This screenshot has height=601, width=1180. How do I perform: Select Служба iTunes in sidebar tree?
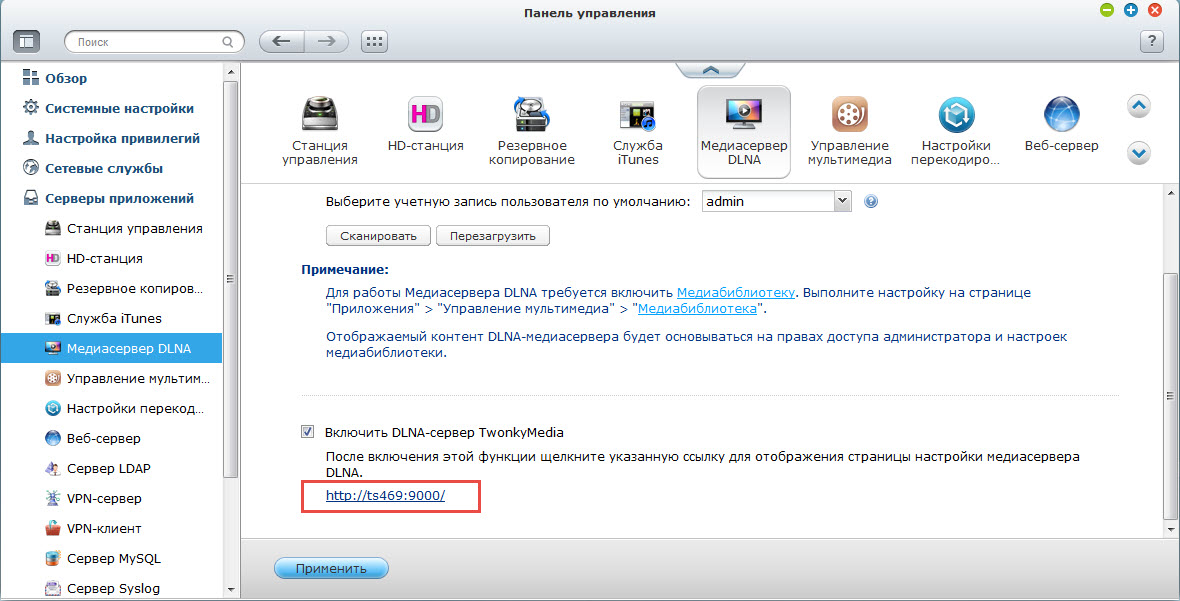tap(111, 318)
